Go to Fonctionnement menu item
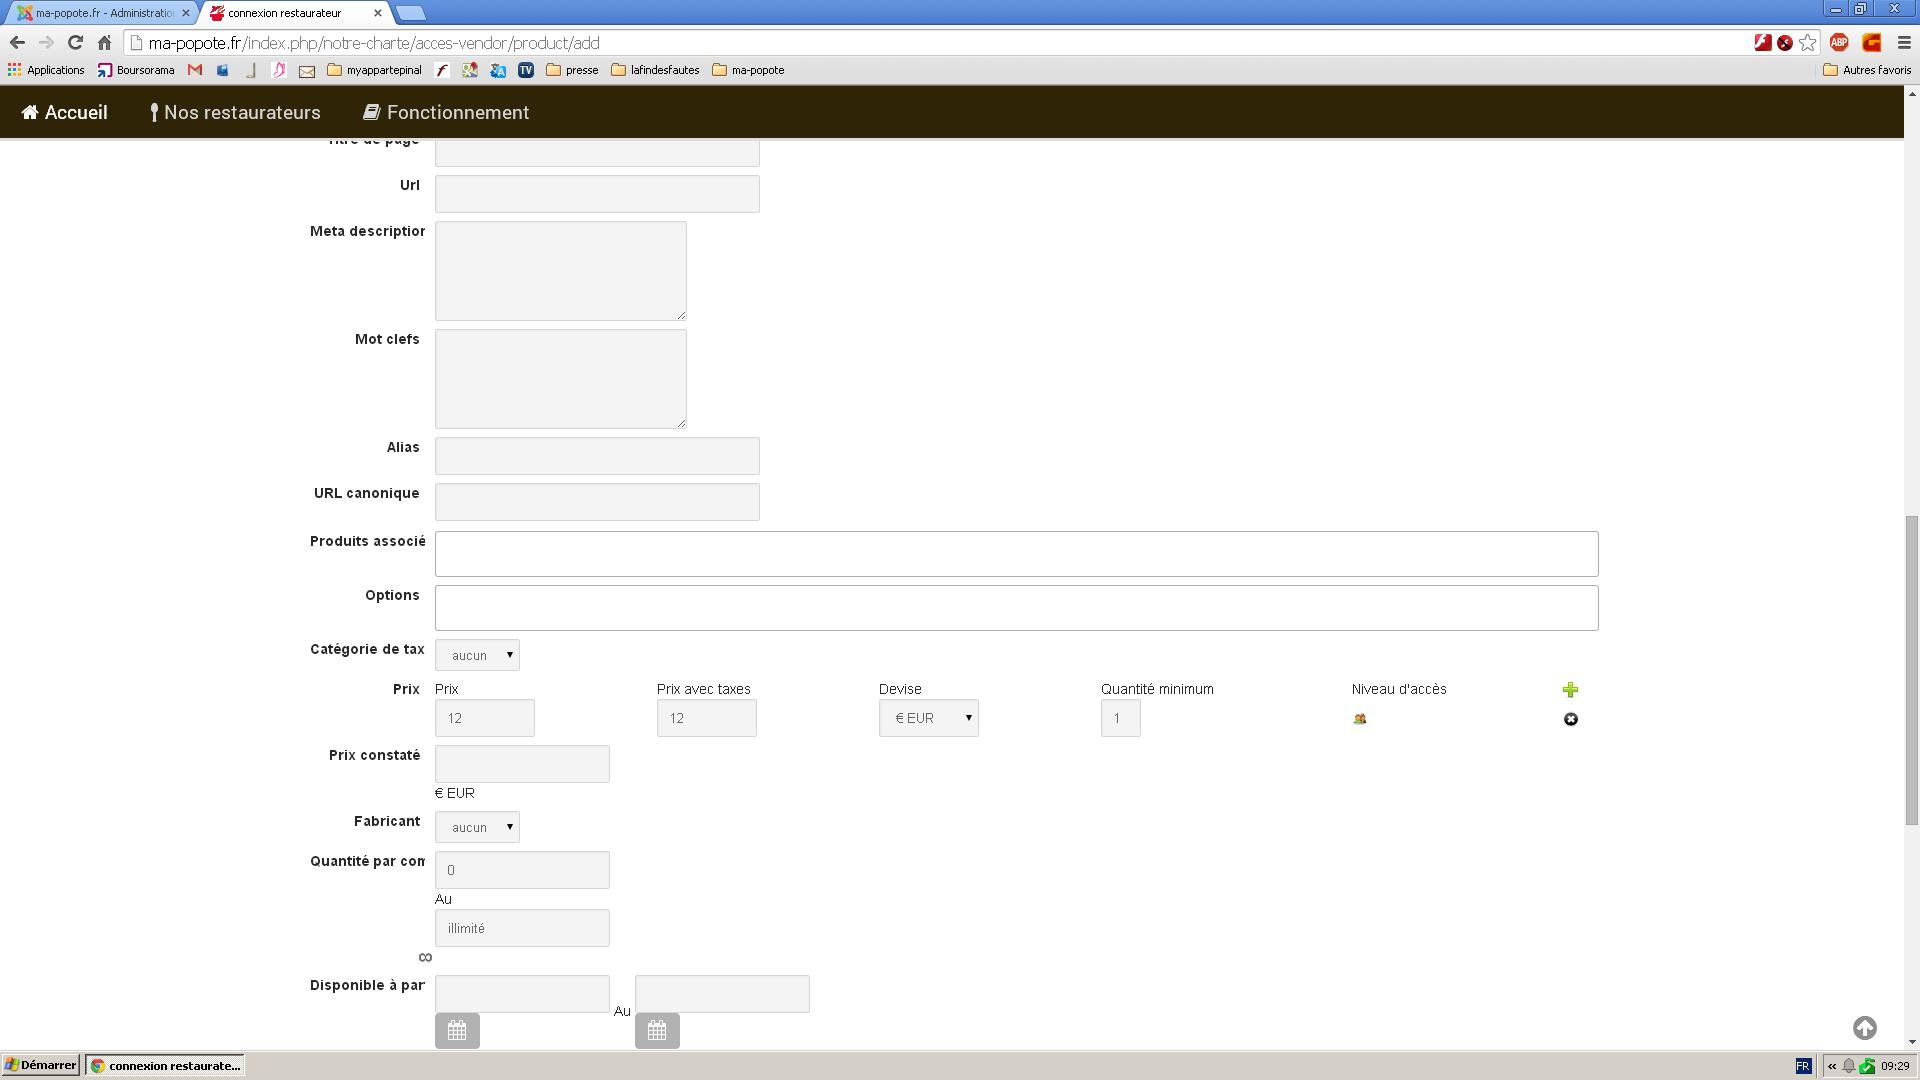The height and width of the screenshot is (1080, 1920). pyautogui.click(x=446, y=112)
